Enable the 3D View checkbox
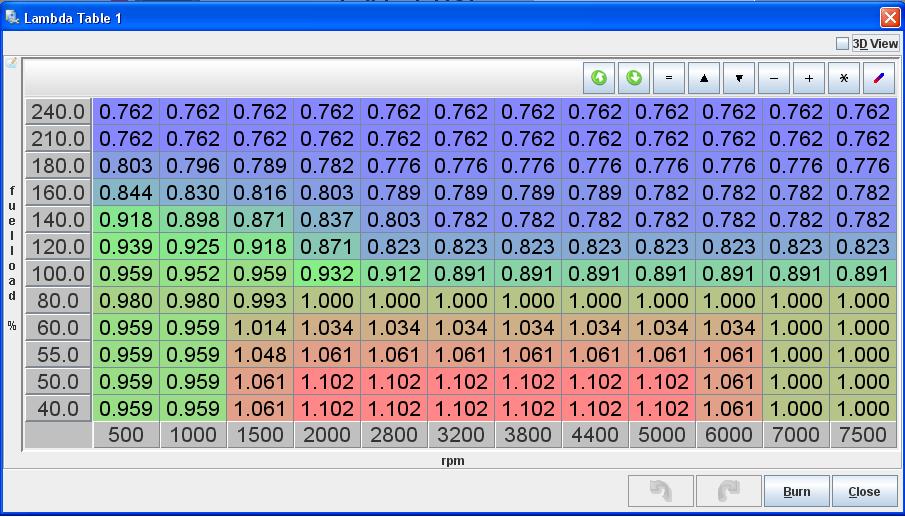The width and height of the screenshot is (905, 517). click(x=843, y=44)
